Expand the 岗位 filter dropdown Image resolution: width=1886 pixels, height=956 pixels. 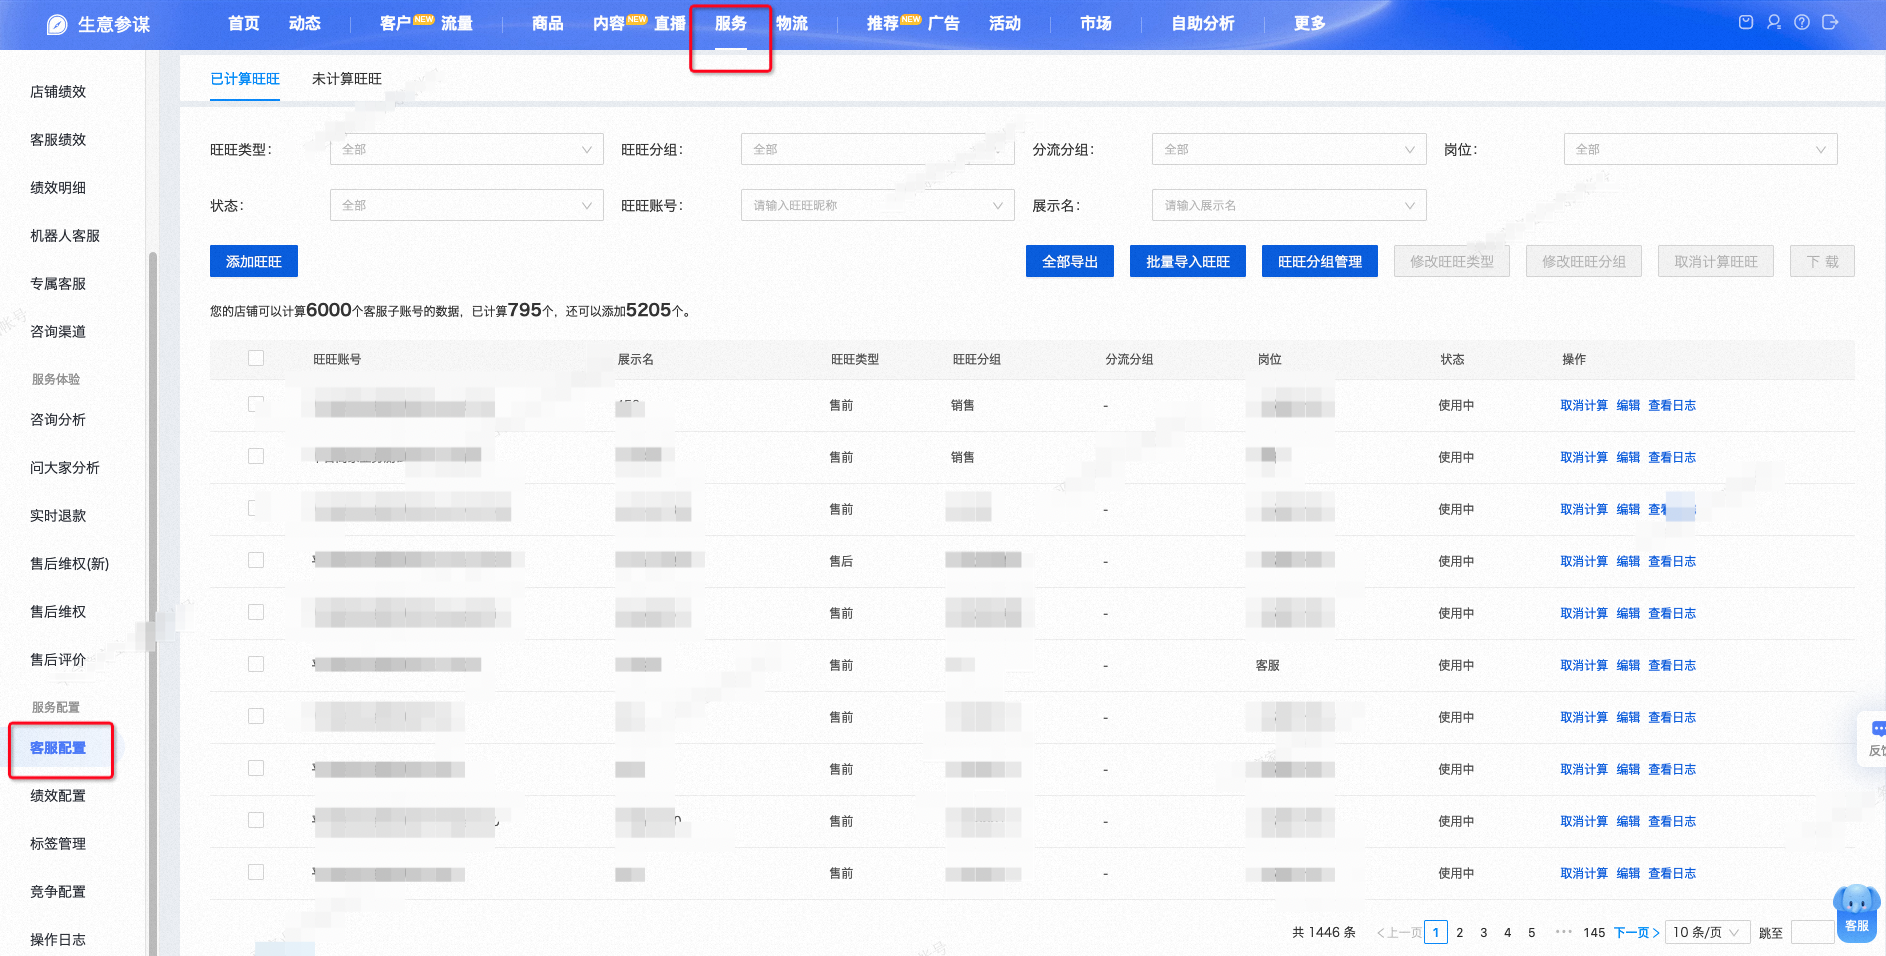tap(1700, 149)
